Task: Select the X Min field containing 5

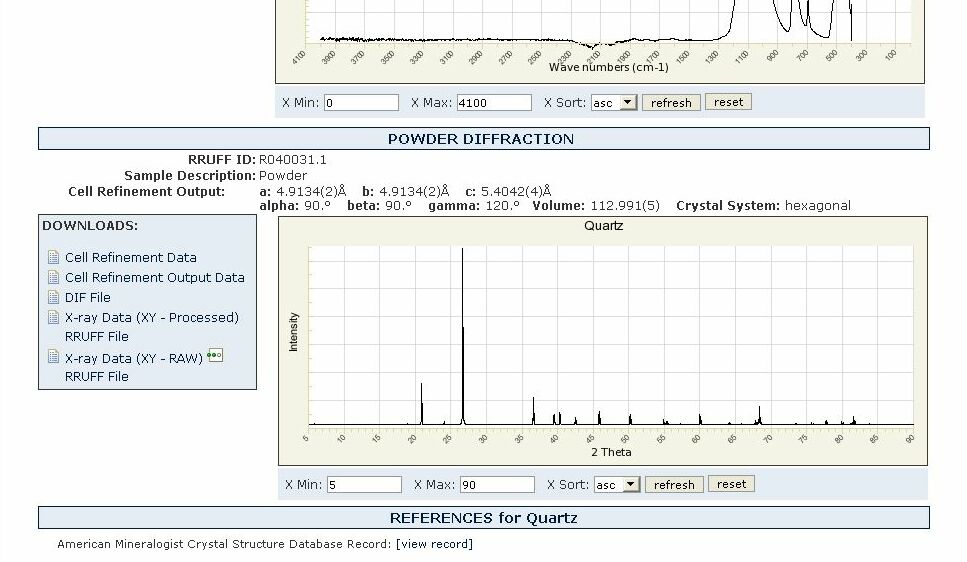Action: (x=364, y=484)
